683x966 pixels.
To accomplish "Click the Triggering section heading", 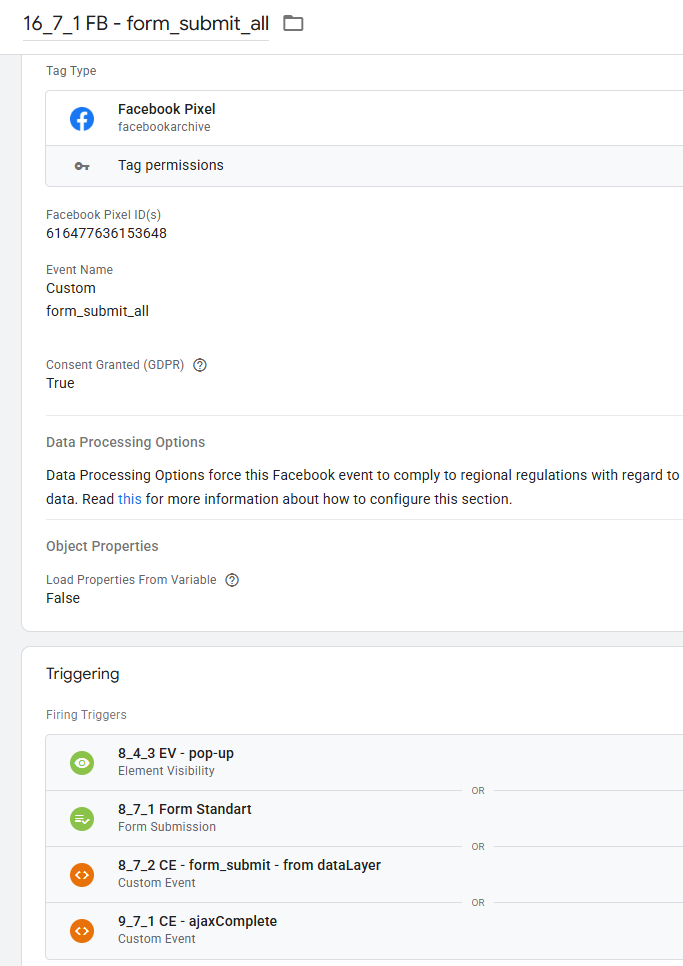I will click(x=83, y=674).
